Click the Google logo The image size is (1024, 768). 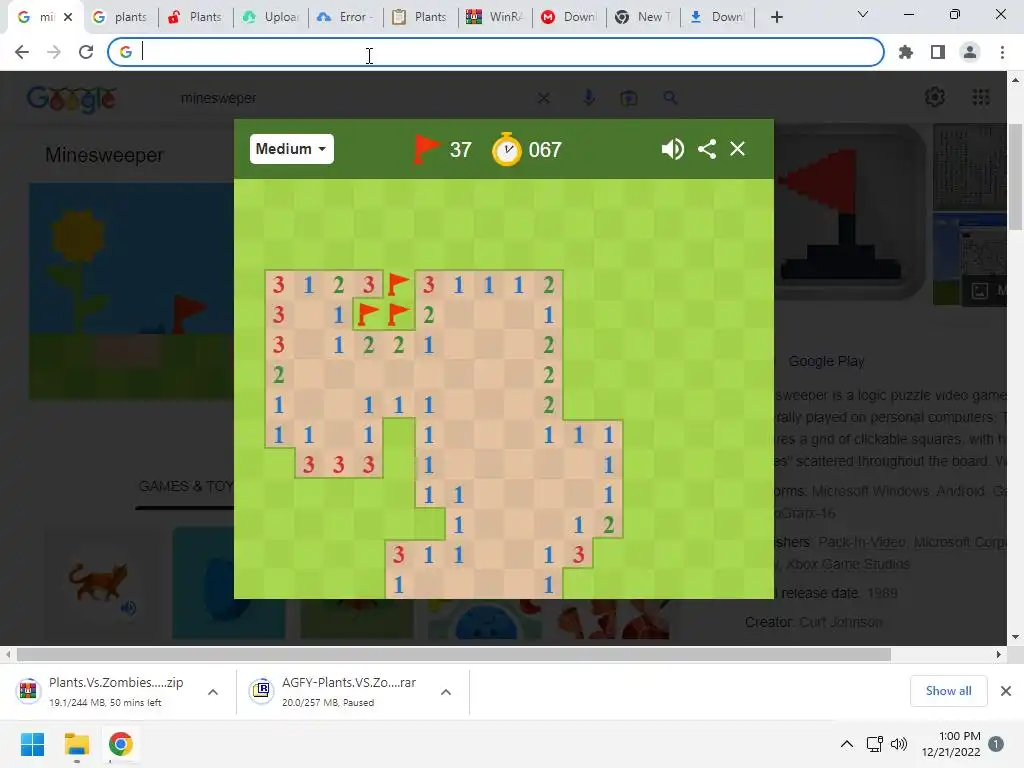pos(72,99)
